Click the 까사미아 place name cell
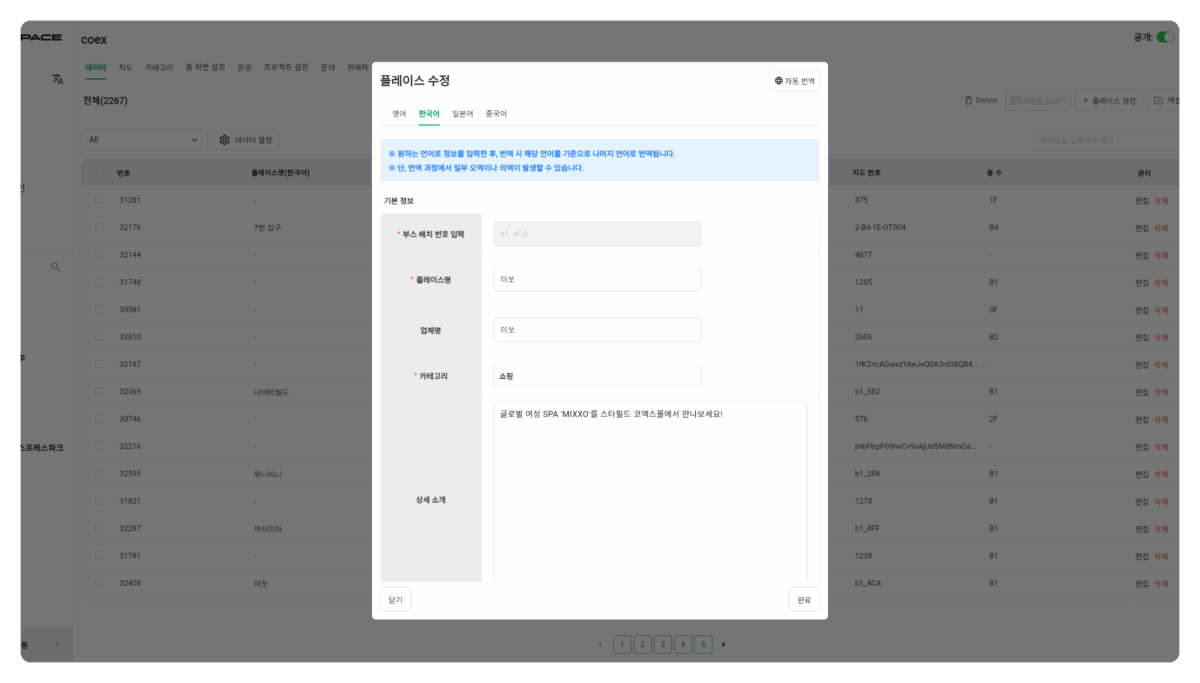Image resolution: width=1200 pixels, height=683 pixels. point(268,529)
